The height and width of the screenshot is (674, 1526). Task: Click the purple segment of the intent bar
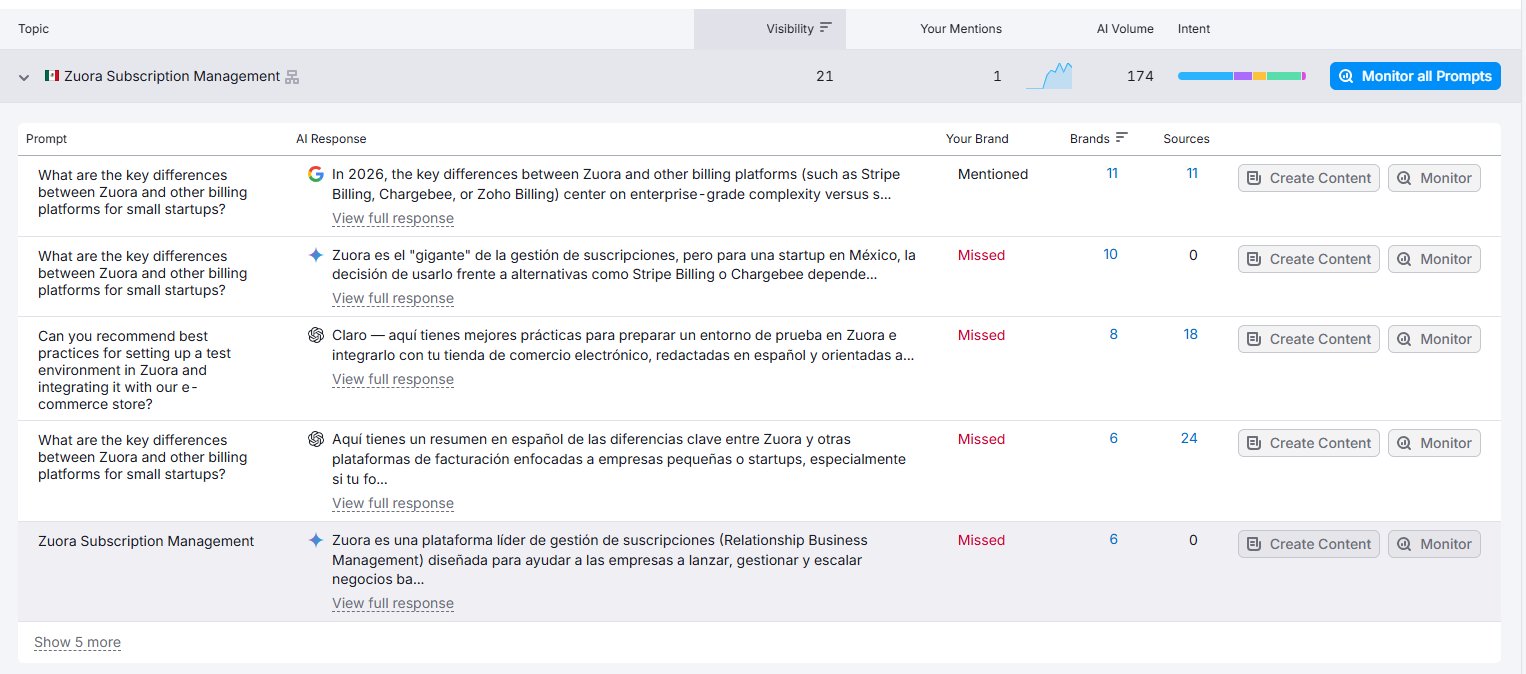[x=1242, y=76]
